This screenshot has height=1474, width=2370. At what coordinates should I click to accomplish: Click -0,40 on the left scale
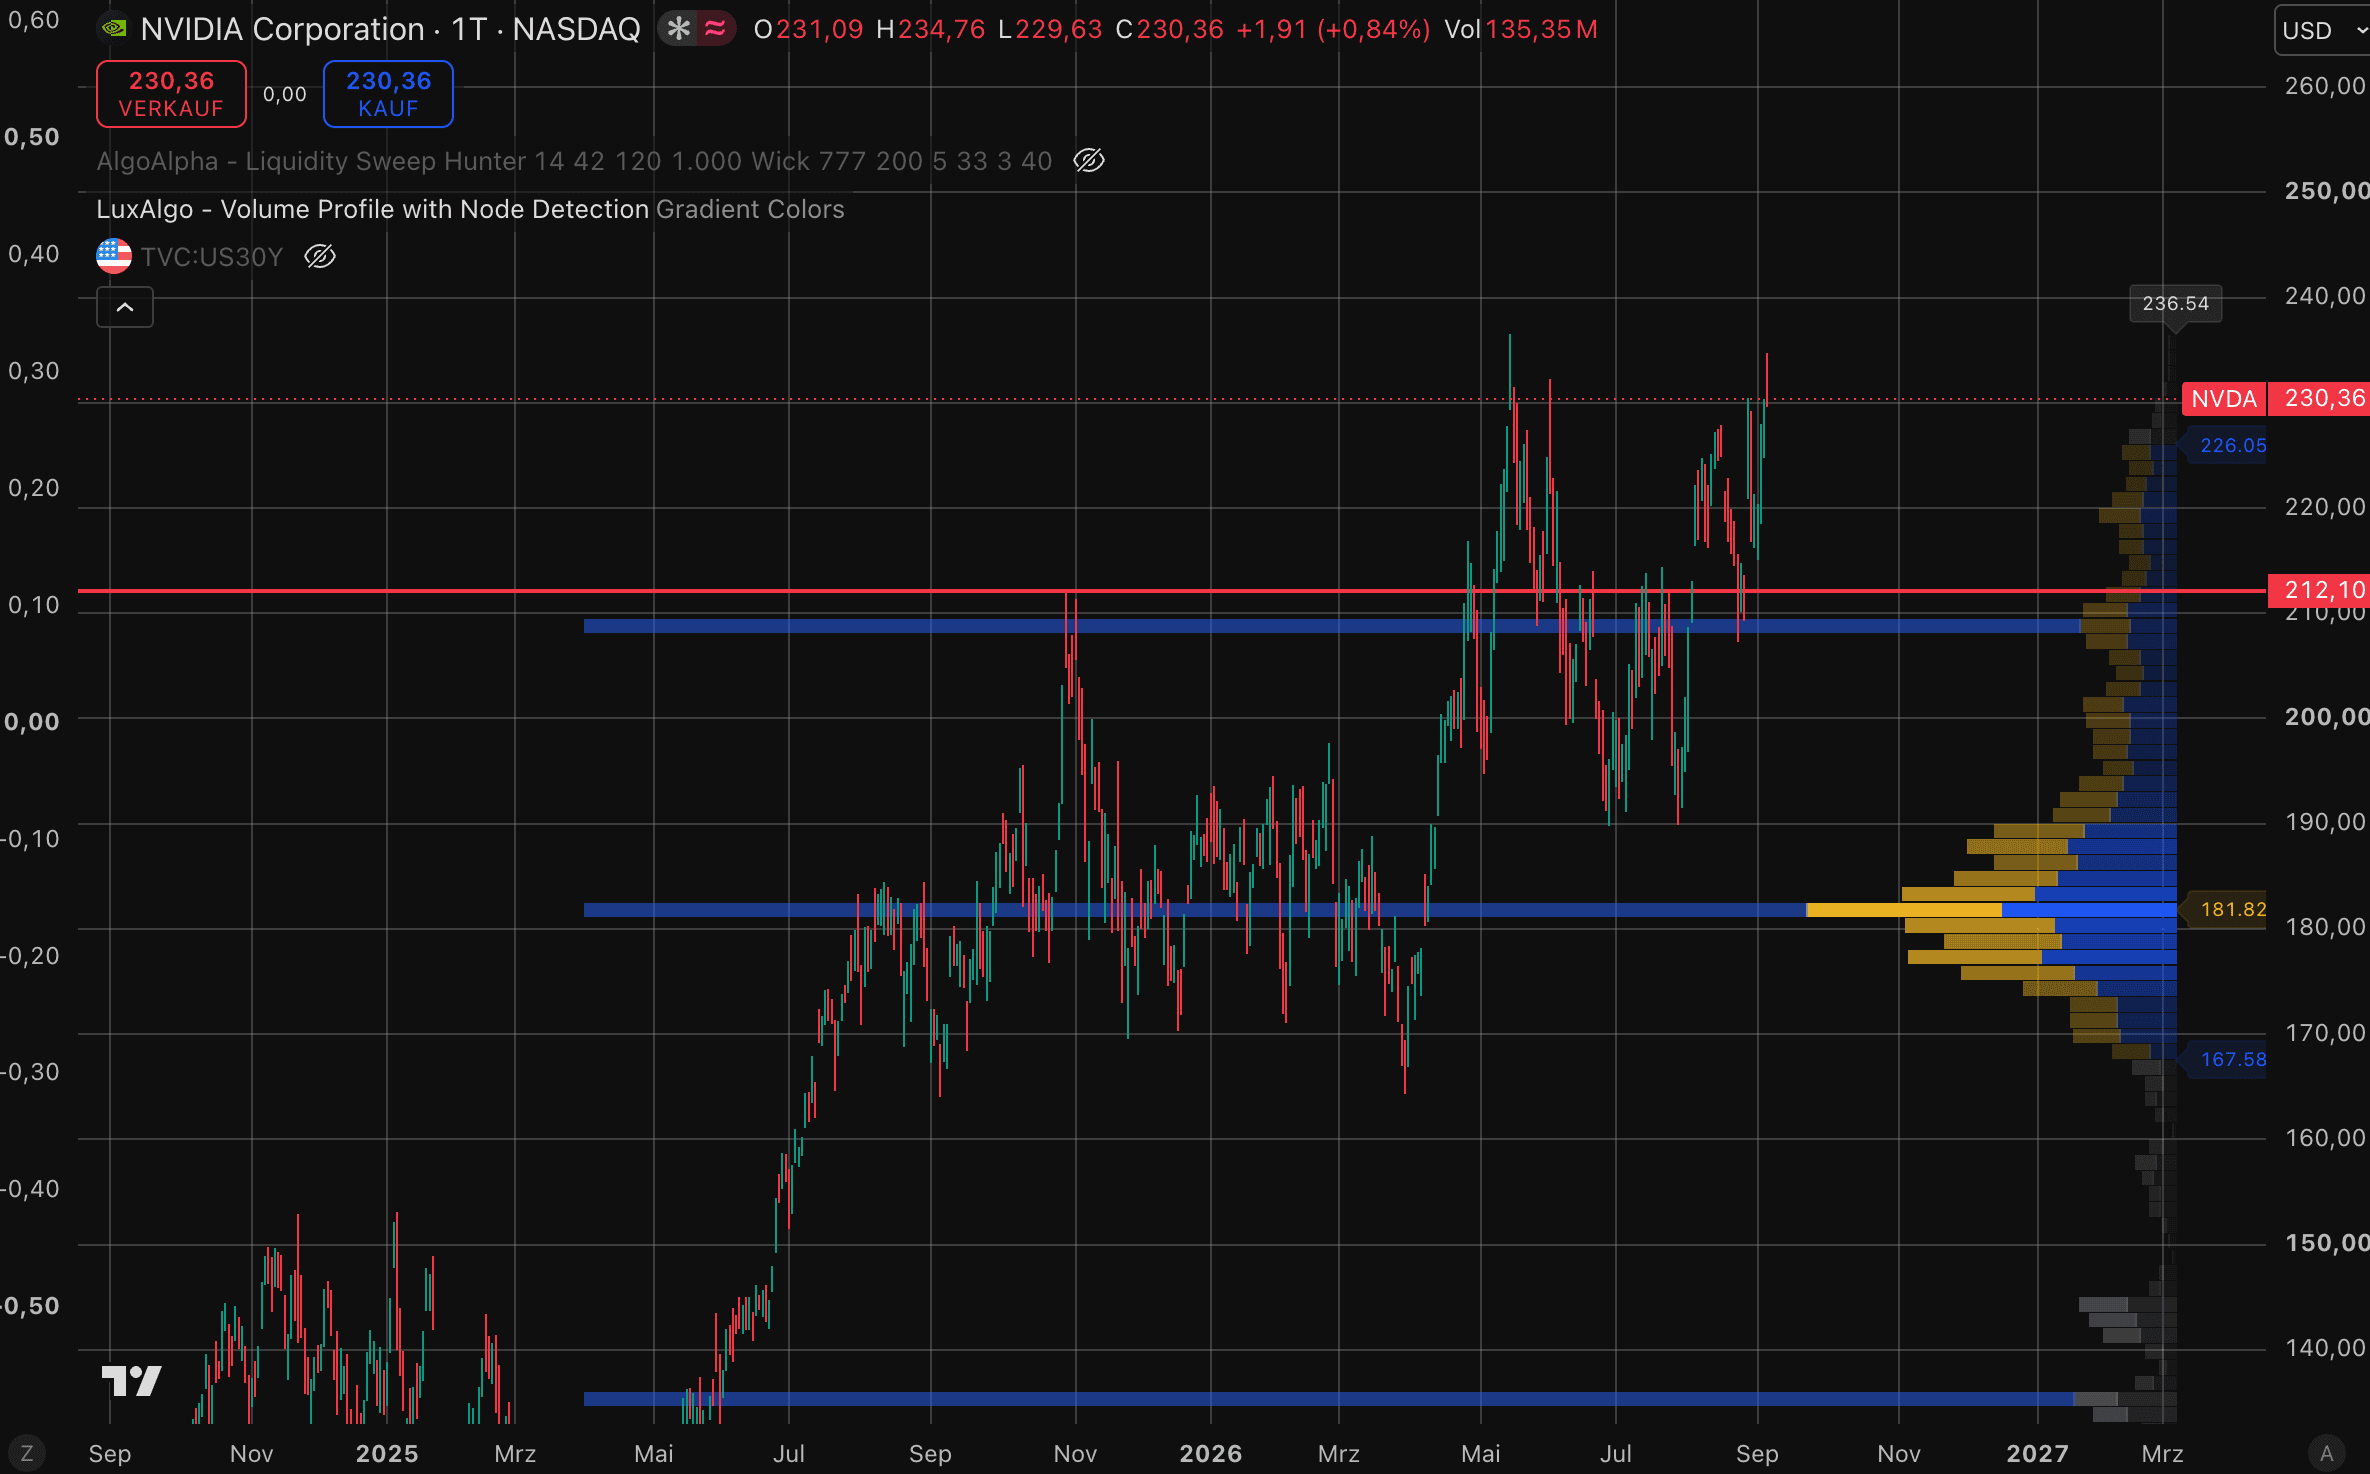click(x=31, y=1189)
